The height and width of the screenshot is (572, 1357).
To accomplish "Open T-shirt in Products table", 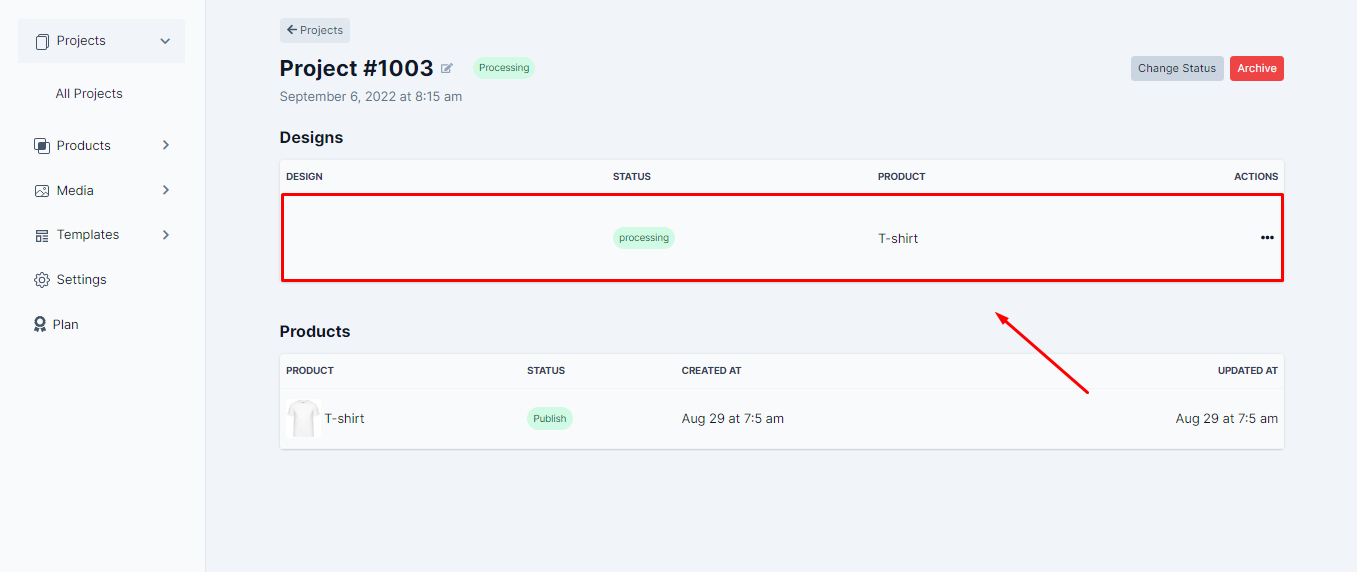I will [x=344, y=418].
